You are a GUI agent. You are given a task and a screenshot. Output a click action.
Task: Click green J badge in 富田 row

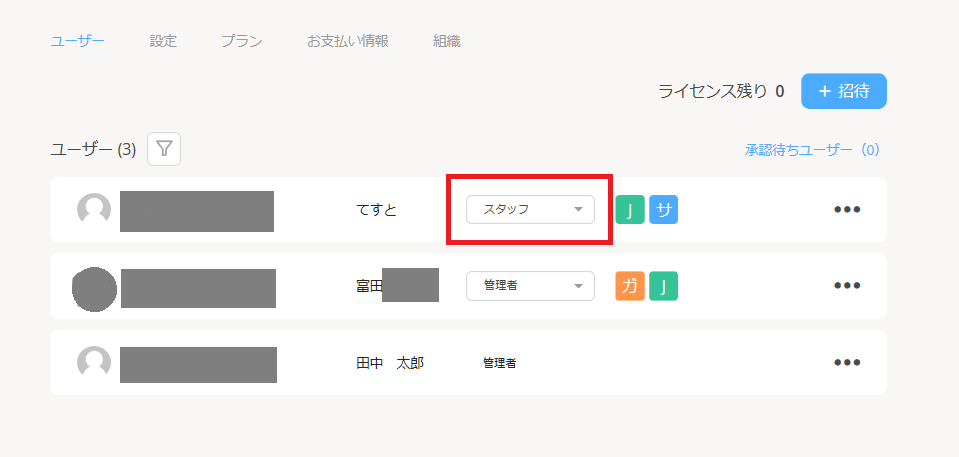coord(663,286)
